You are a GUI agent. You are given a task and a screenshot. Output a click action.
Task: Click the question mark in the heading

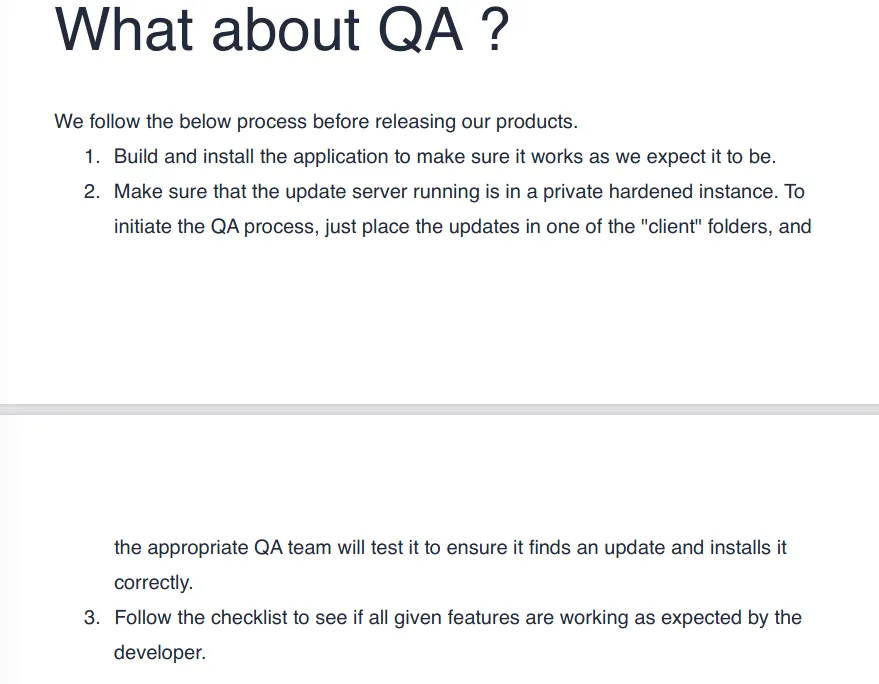tap(495, 30)
